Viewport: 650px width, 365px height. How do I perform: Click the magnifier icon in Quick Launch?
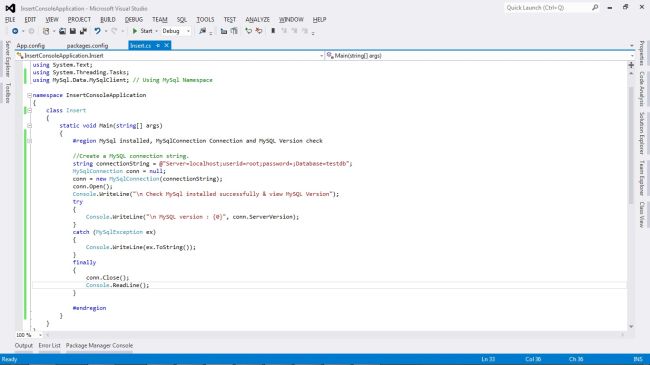pyautogui.click(x=595, y=7)
